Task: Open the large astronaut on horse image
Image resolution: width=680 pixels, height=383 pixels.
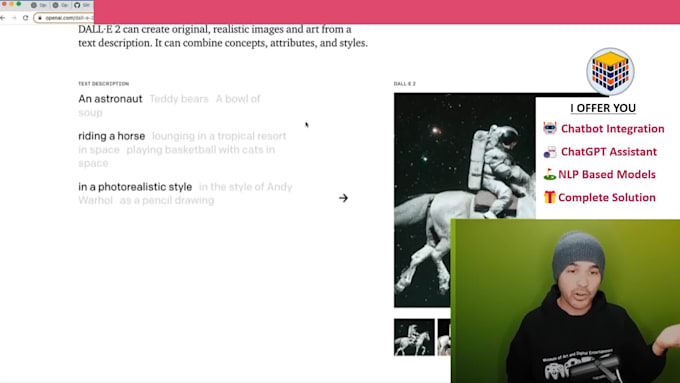Action: click(x=464, y=200)
